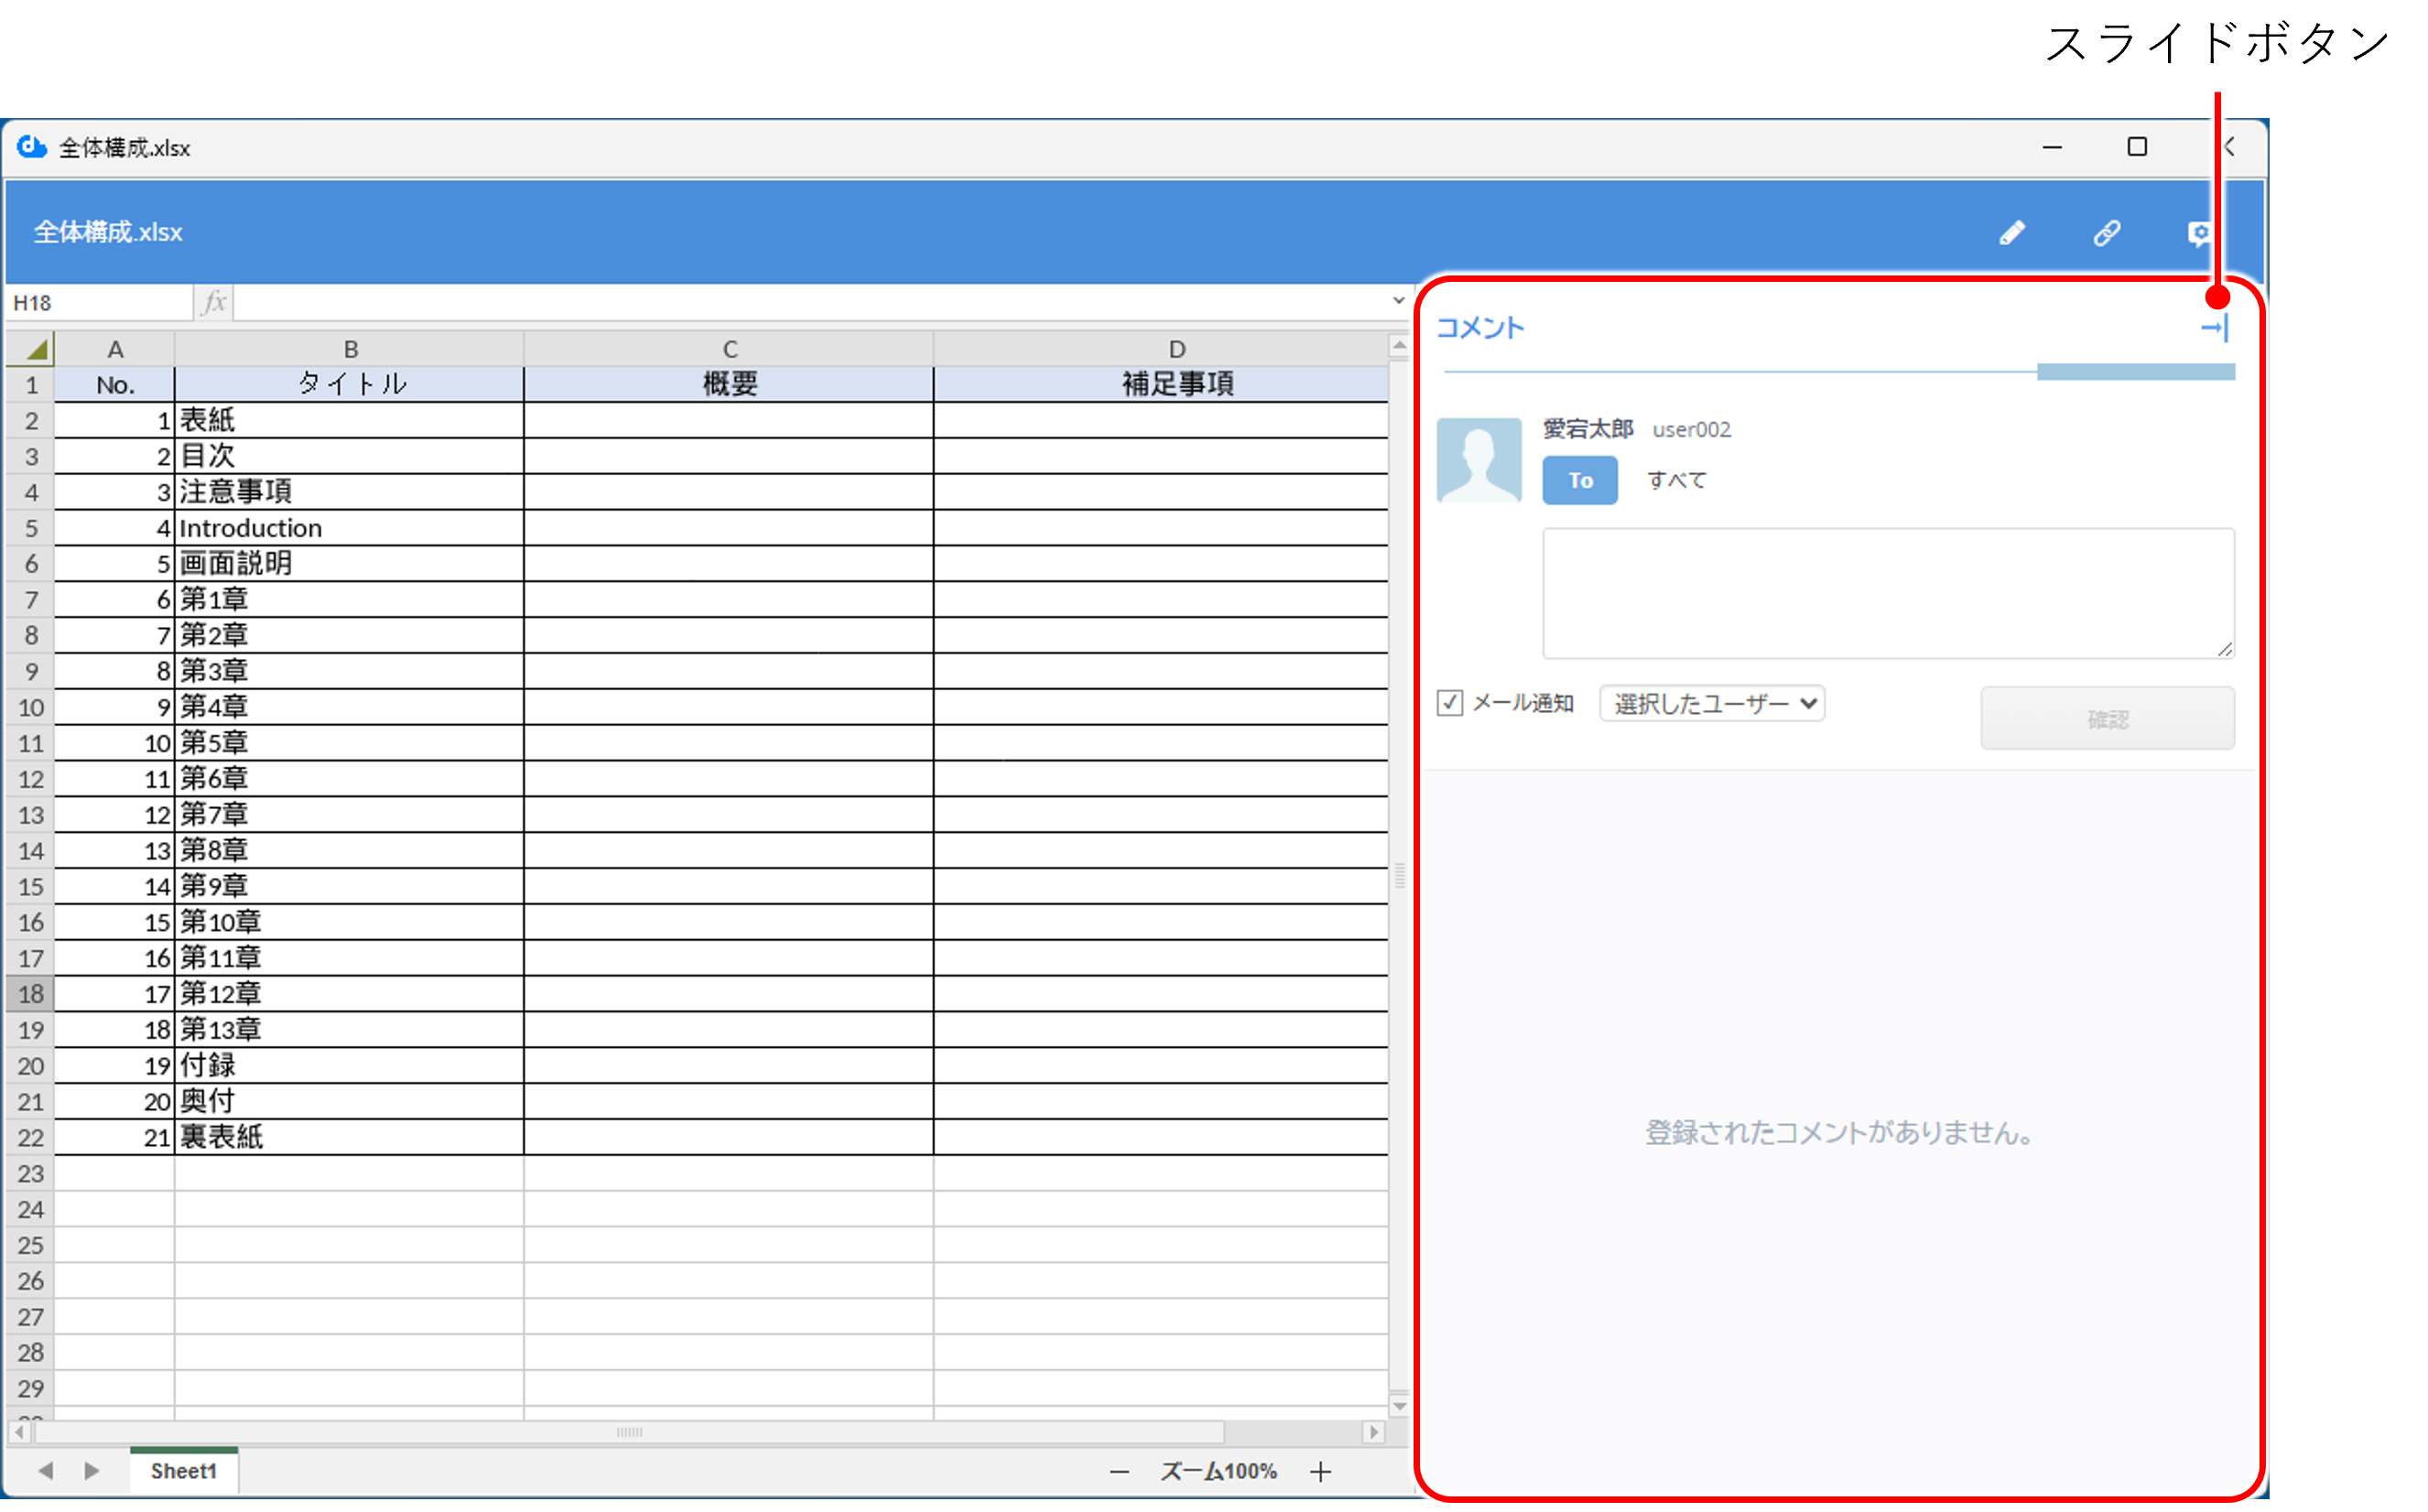Viewport: 2428px width, 1512px height.
Task: Click the left sheet navigation arrow
Action: [45, 1470]
